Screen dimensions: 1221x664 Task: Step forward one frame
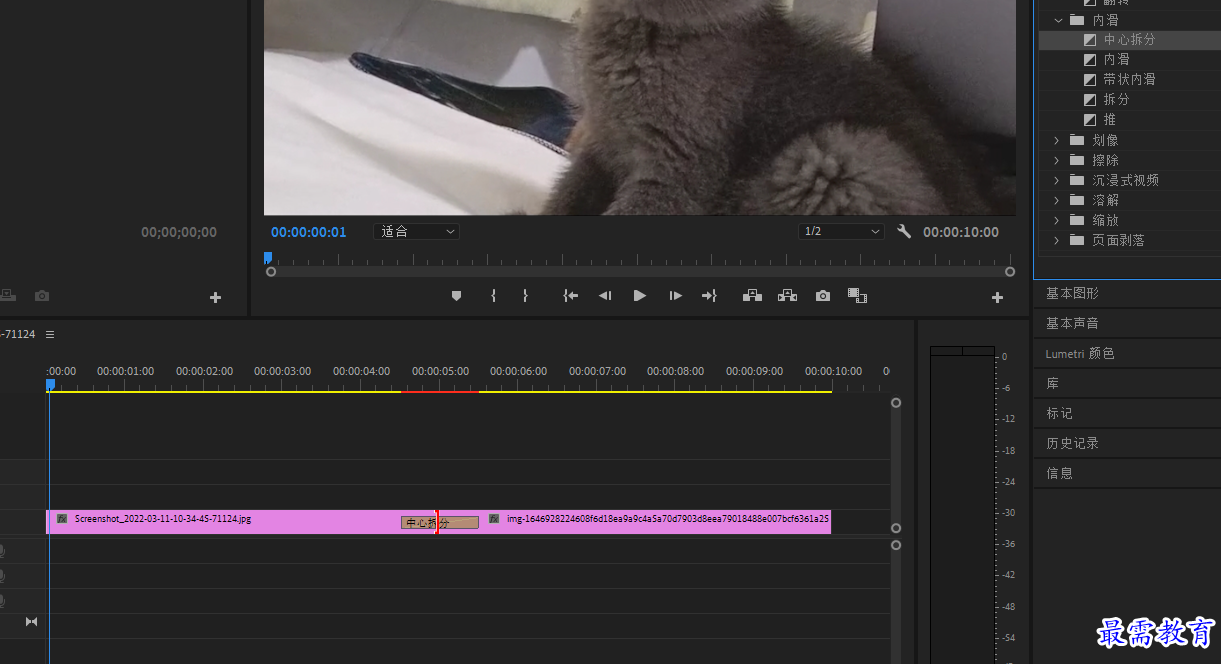676,296
